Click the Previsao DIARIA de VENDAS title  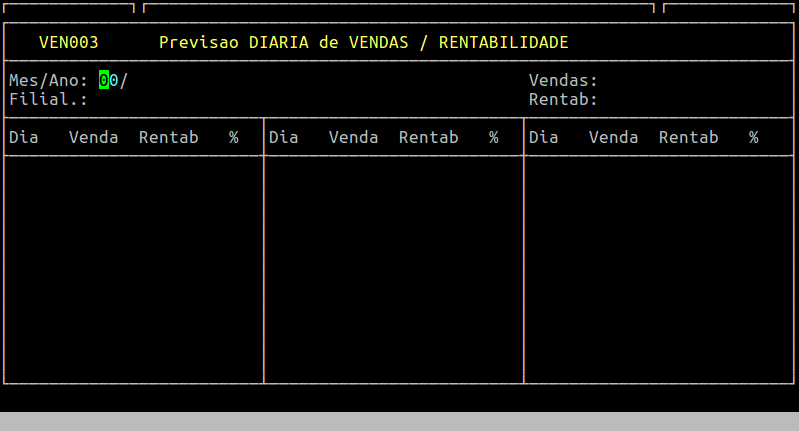pos(363,43)
